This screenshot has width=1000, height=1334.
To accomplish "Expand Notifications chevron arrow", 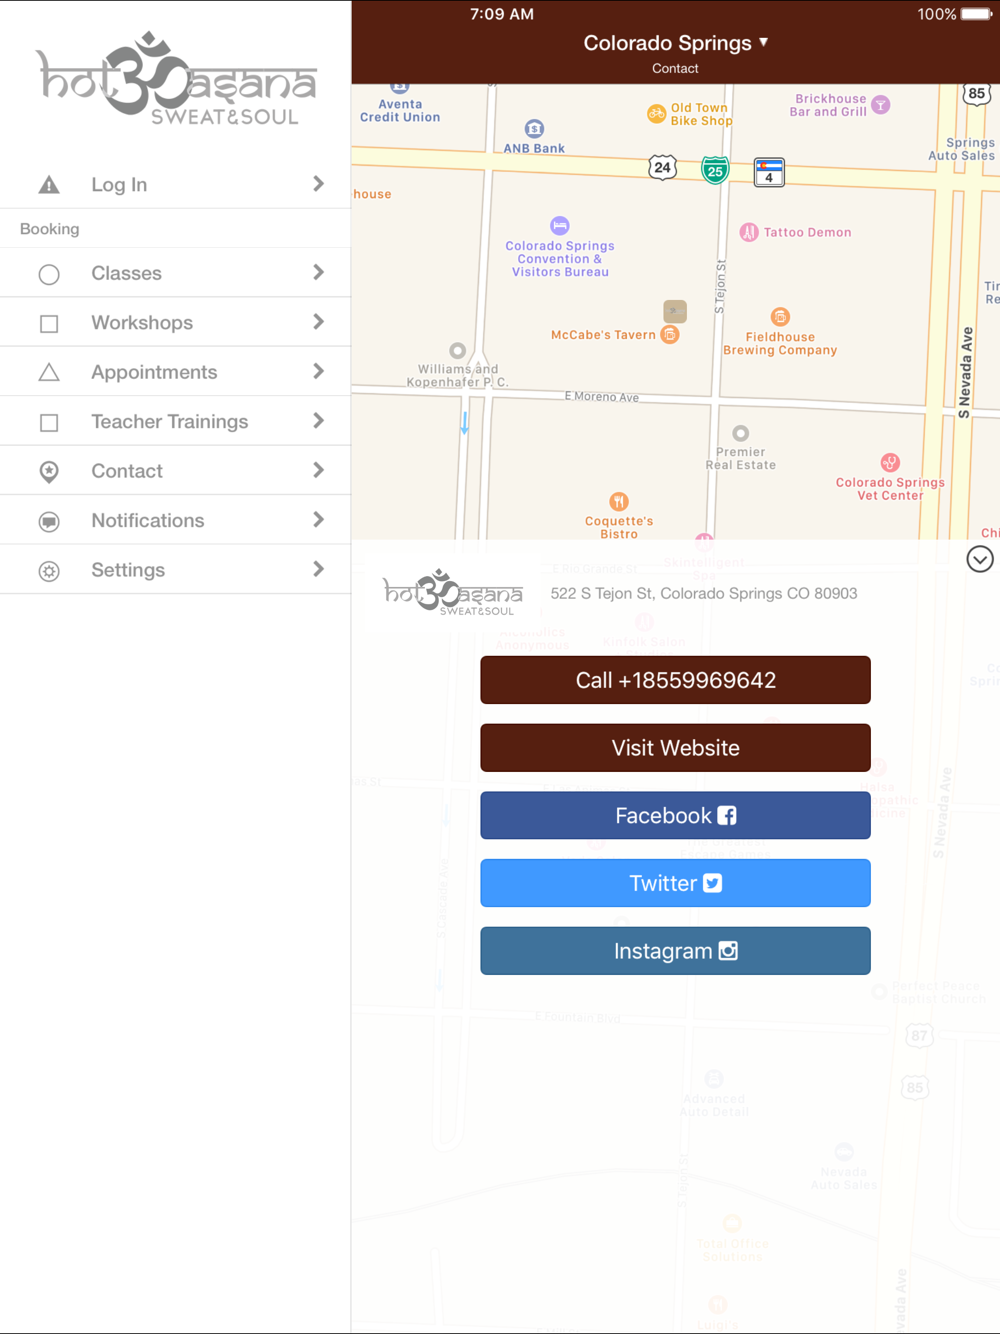I will point(318,520).
